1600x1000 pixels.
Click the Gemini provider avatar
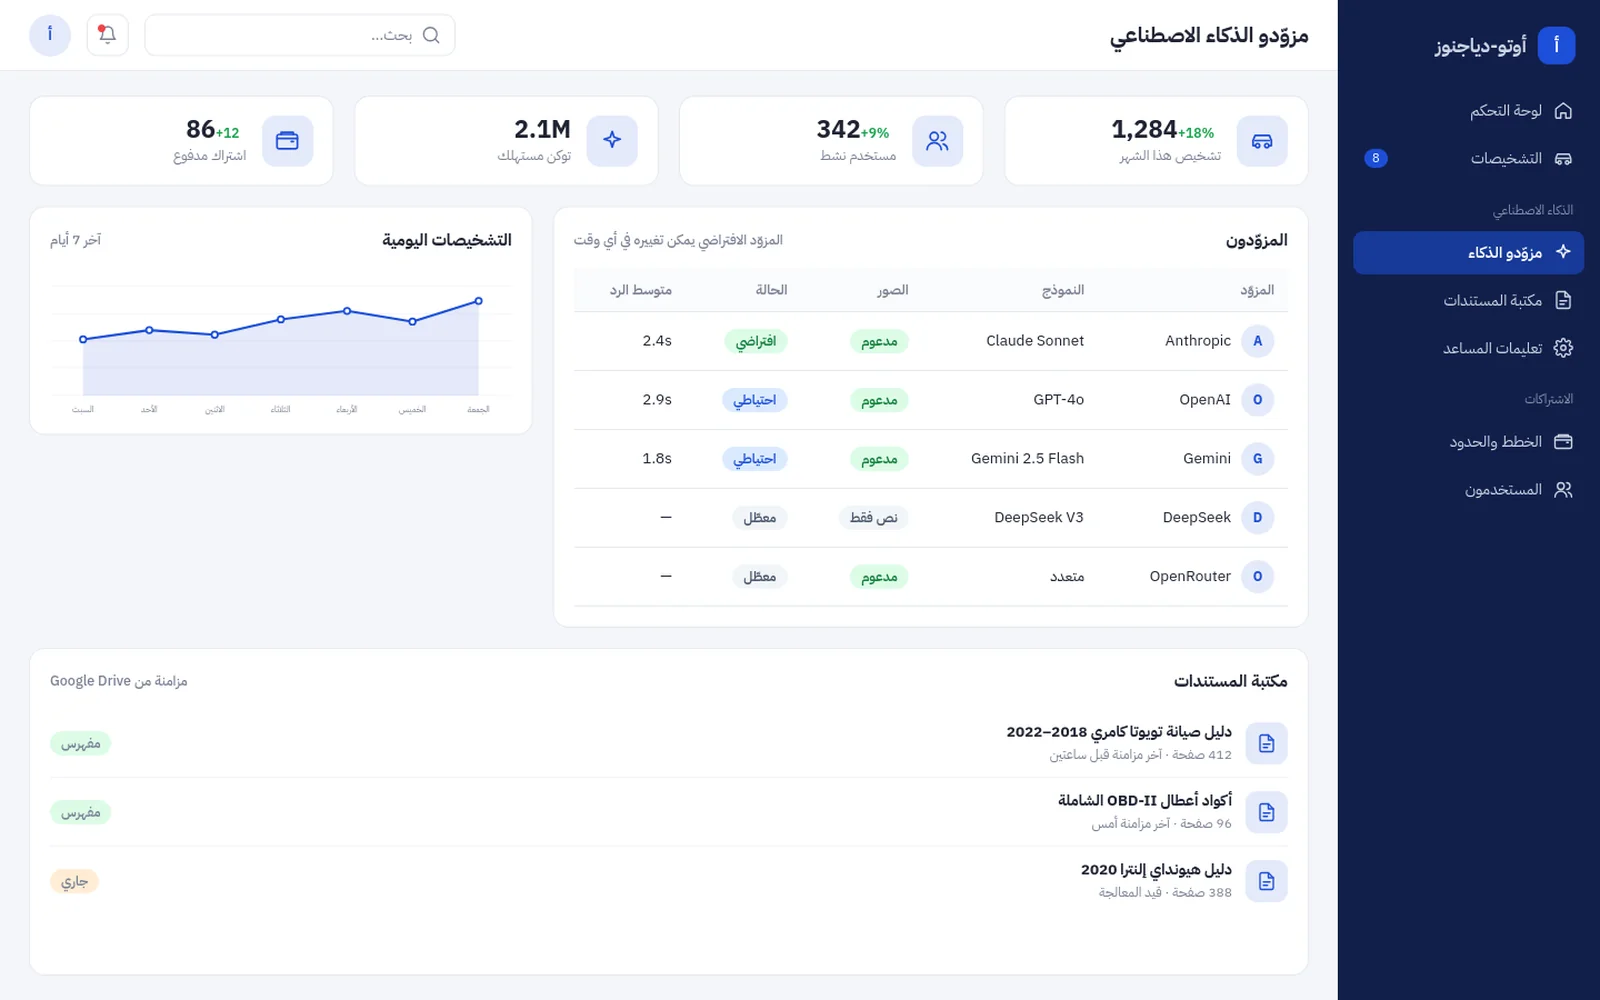(1257, 459)
